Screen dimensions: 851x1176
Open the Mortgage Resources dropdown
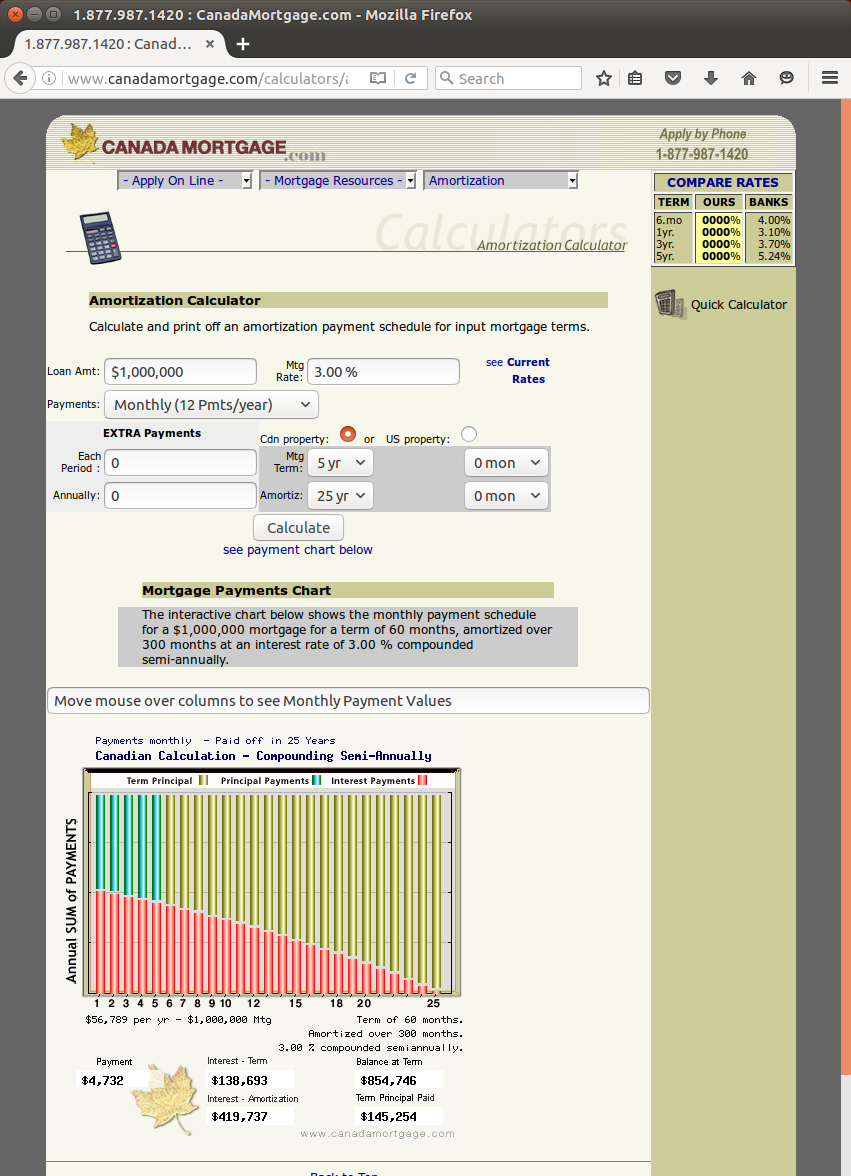coord(337,181)
